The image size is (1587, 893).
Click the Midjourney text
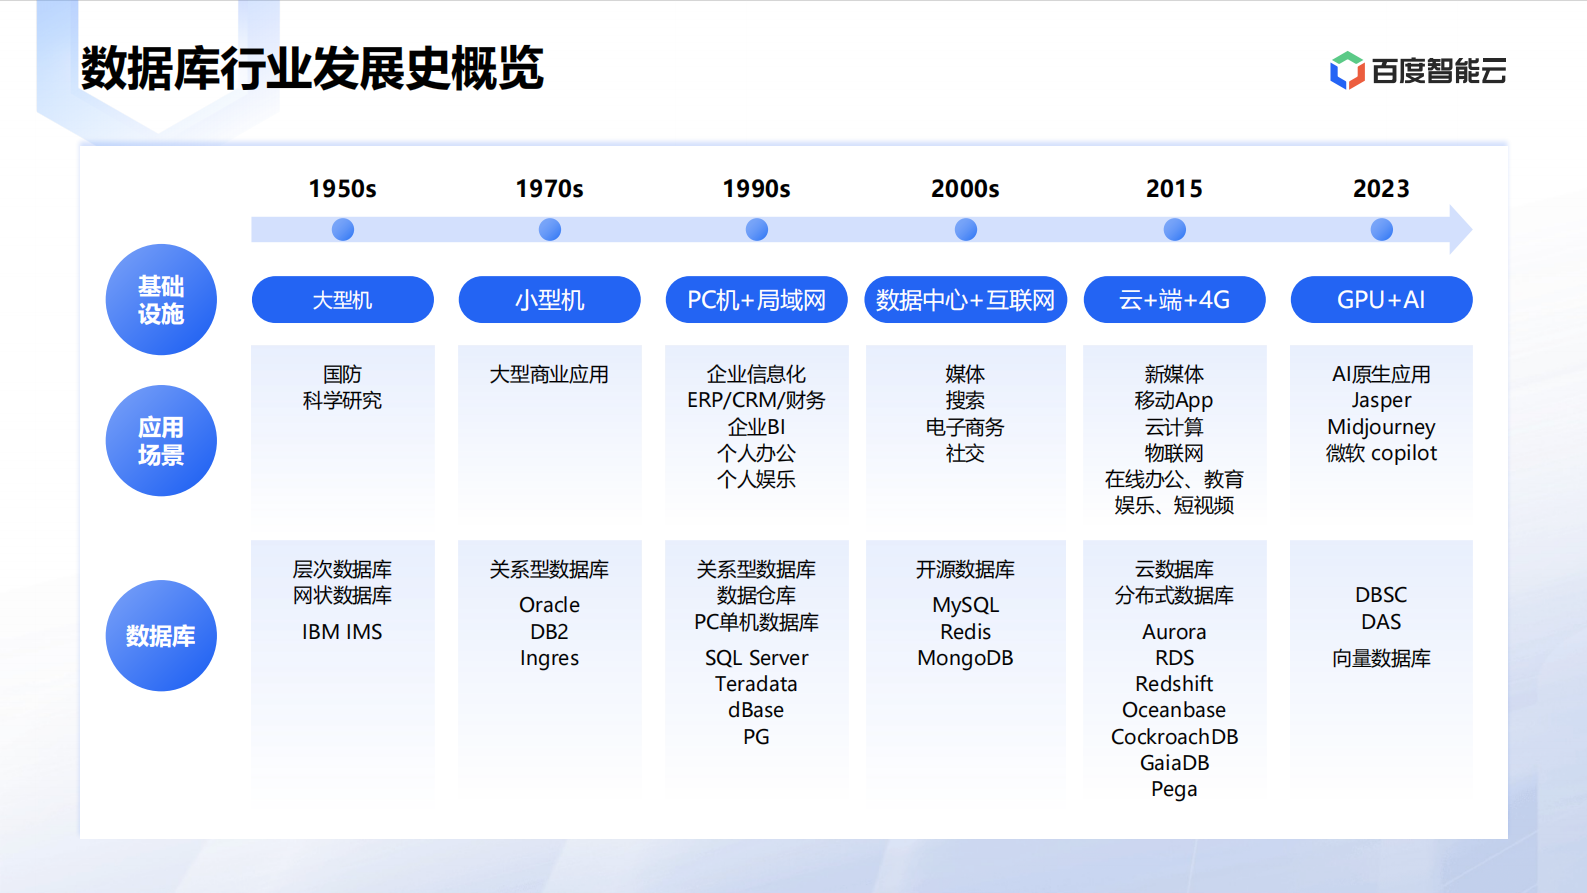(x=1382, y=428)
